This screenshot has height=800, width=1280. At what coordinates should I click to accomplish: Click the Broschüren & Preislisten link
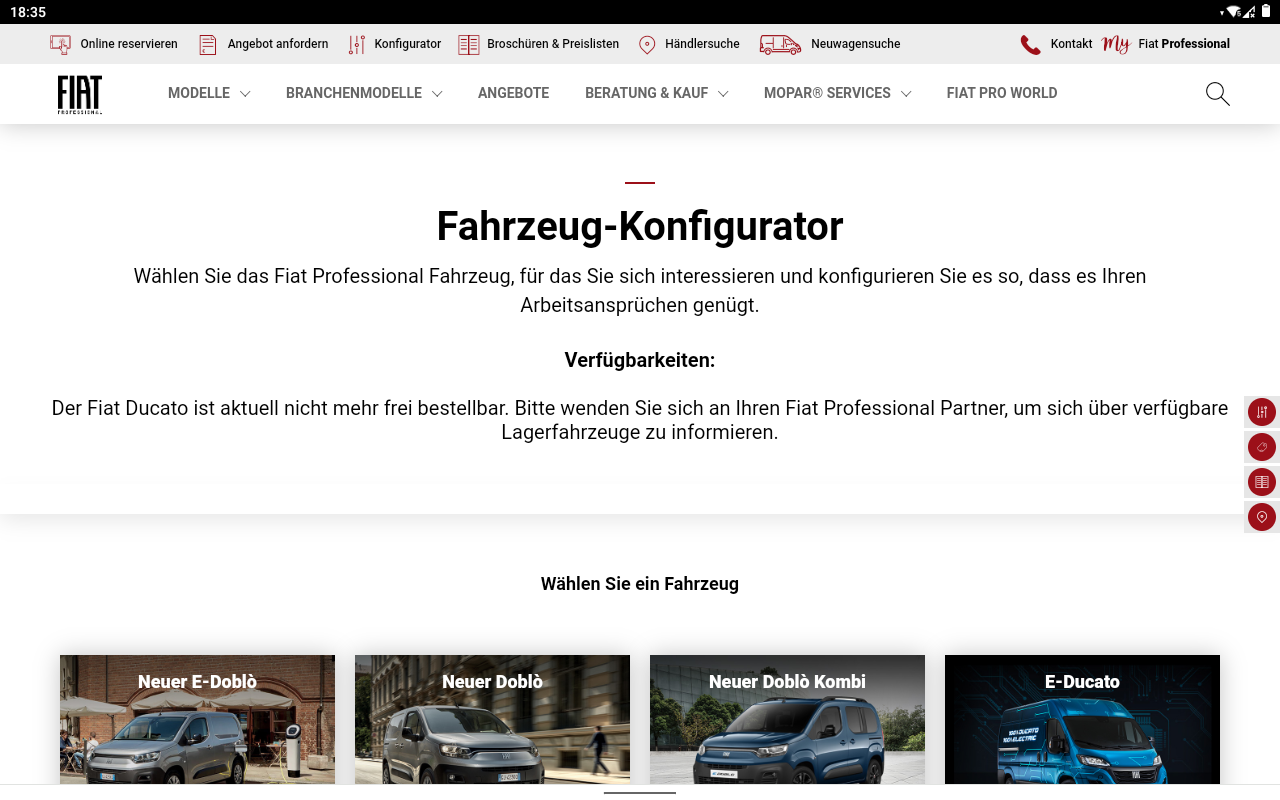[x=553, y=44]
